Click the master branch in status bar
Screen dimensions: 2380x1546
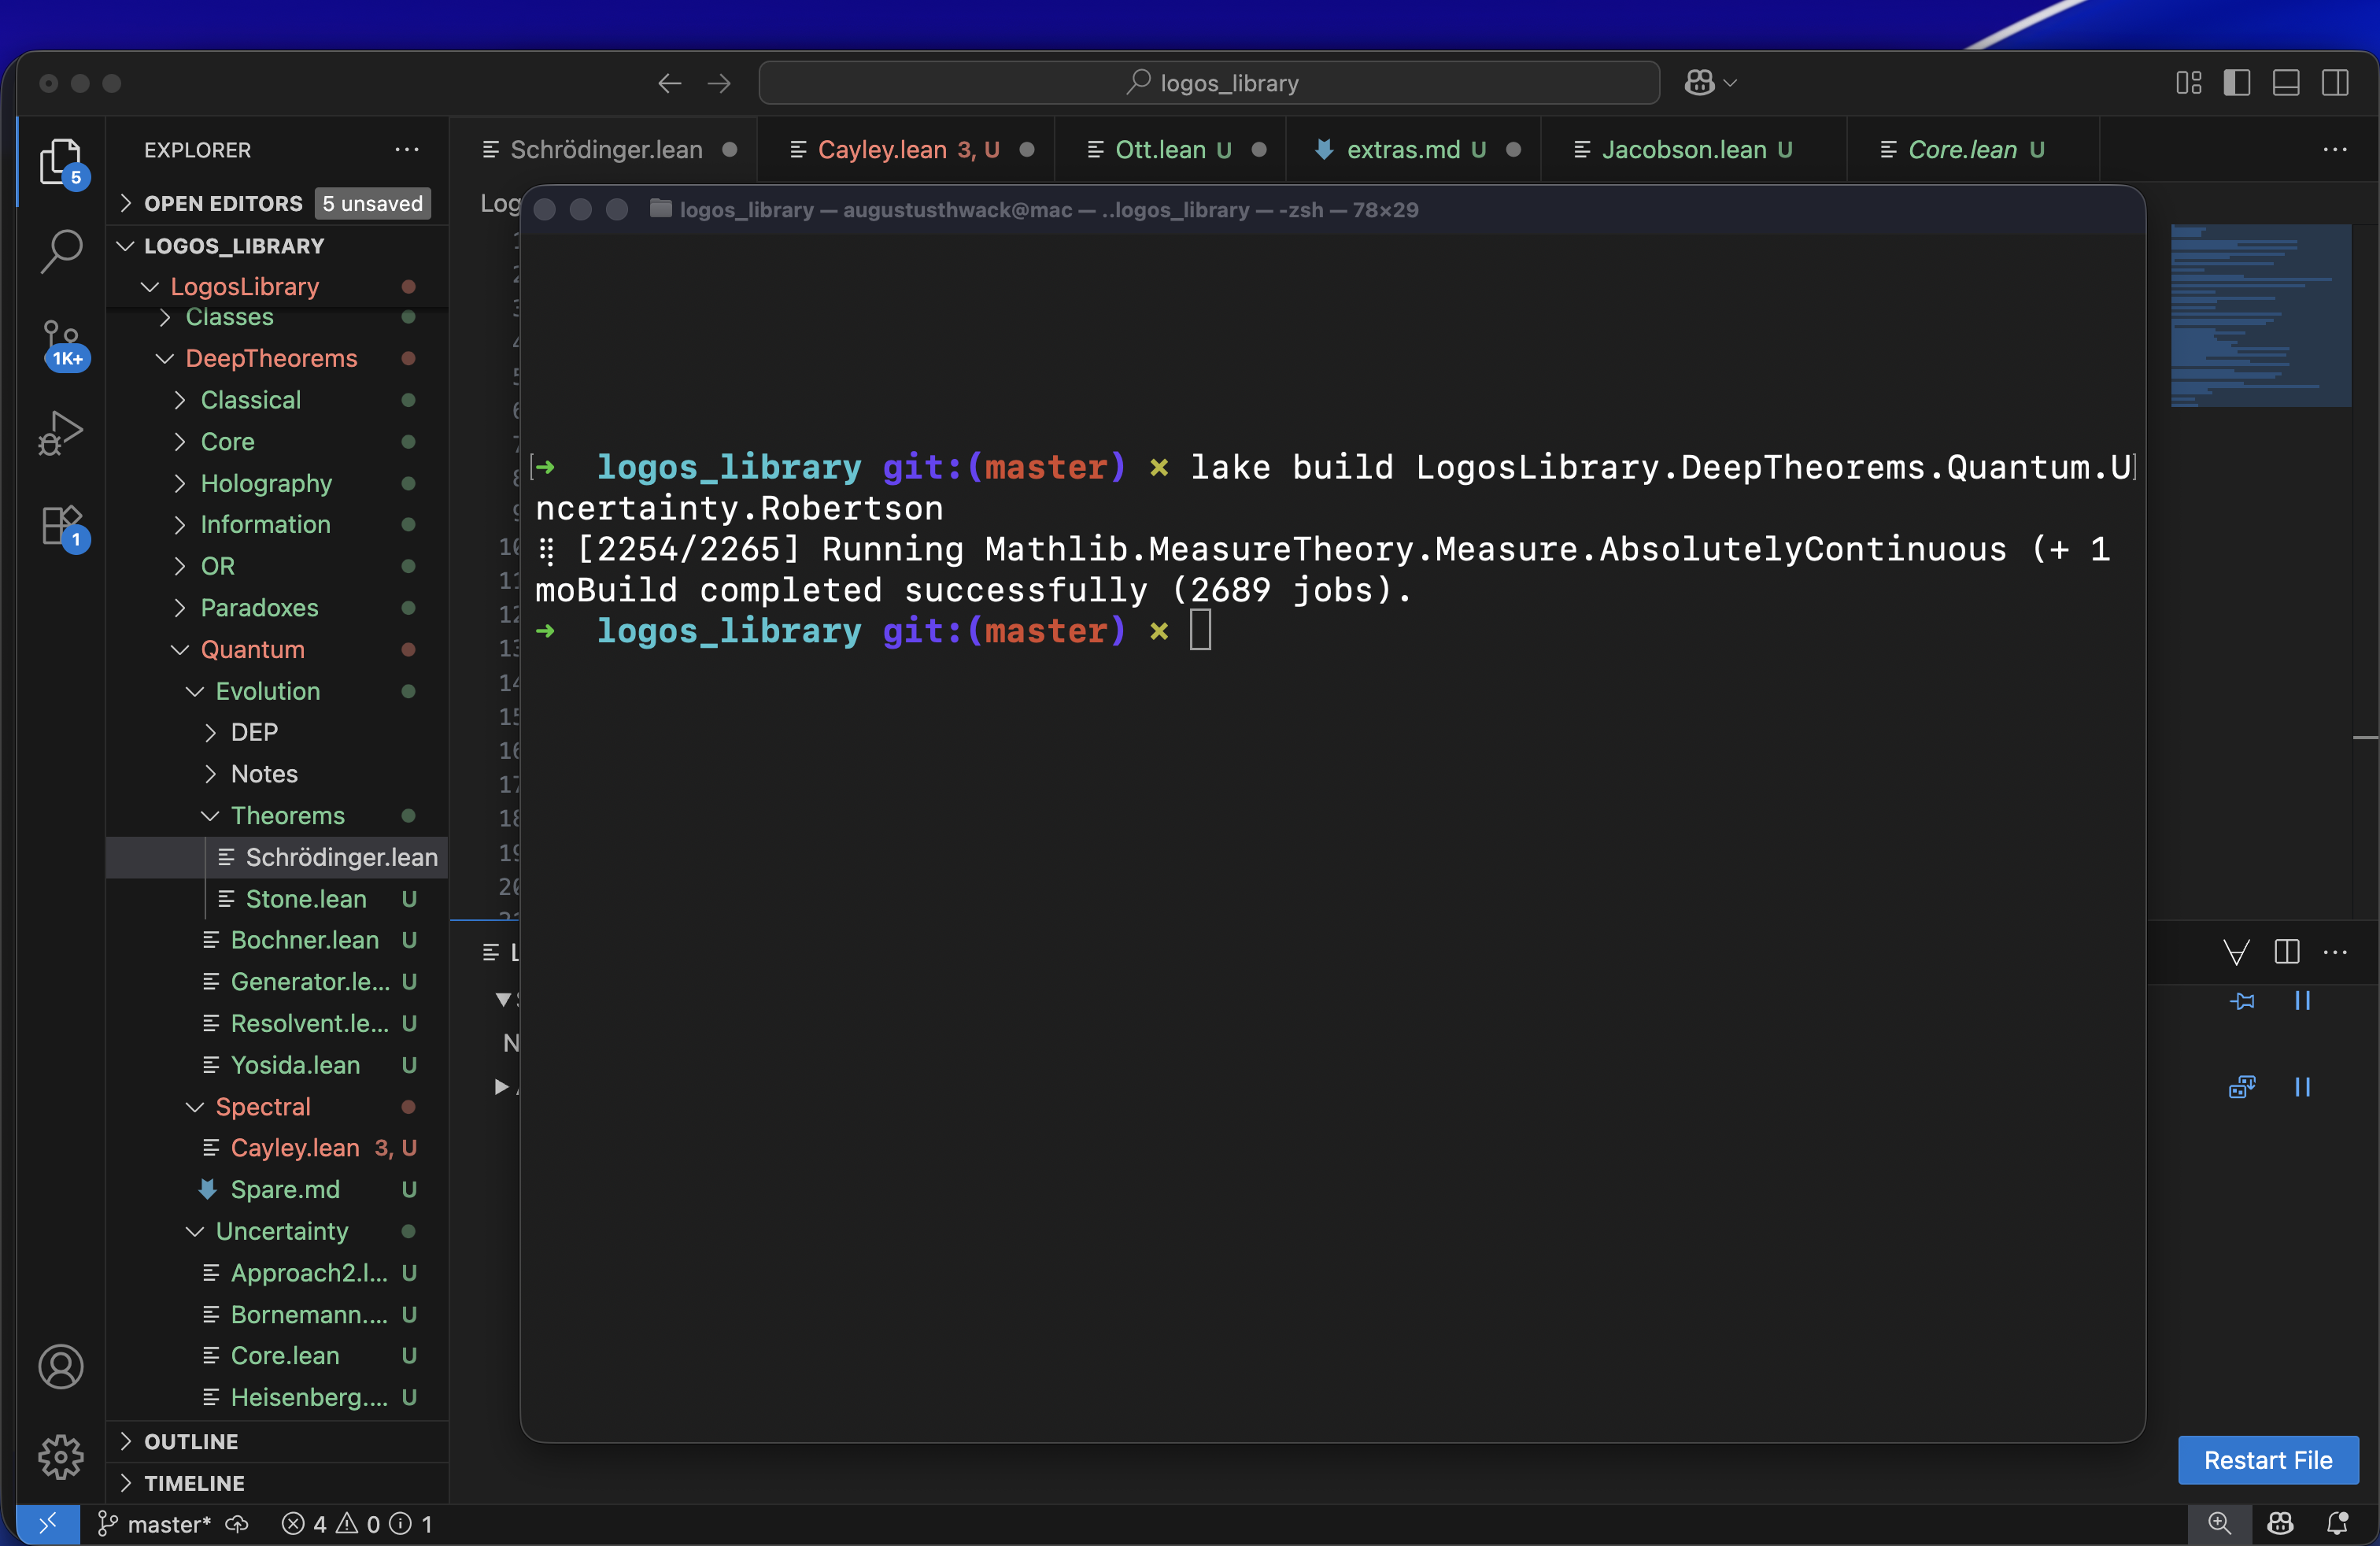(156, 1523)
